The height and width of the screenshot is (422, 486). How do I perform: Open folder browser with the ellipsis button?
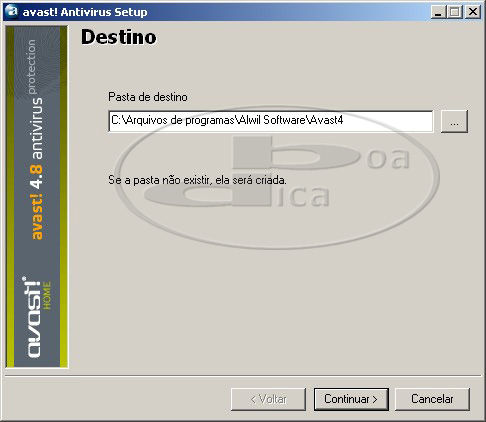click(454, 121)
